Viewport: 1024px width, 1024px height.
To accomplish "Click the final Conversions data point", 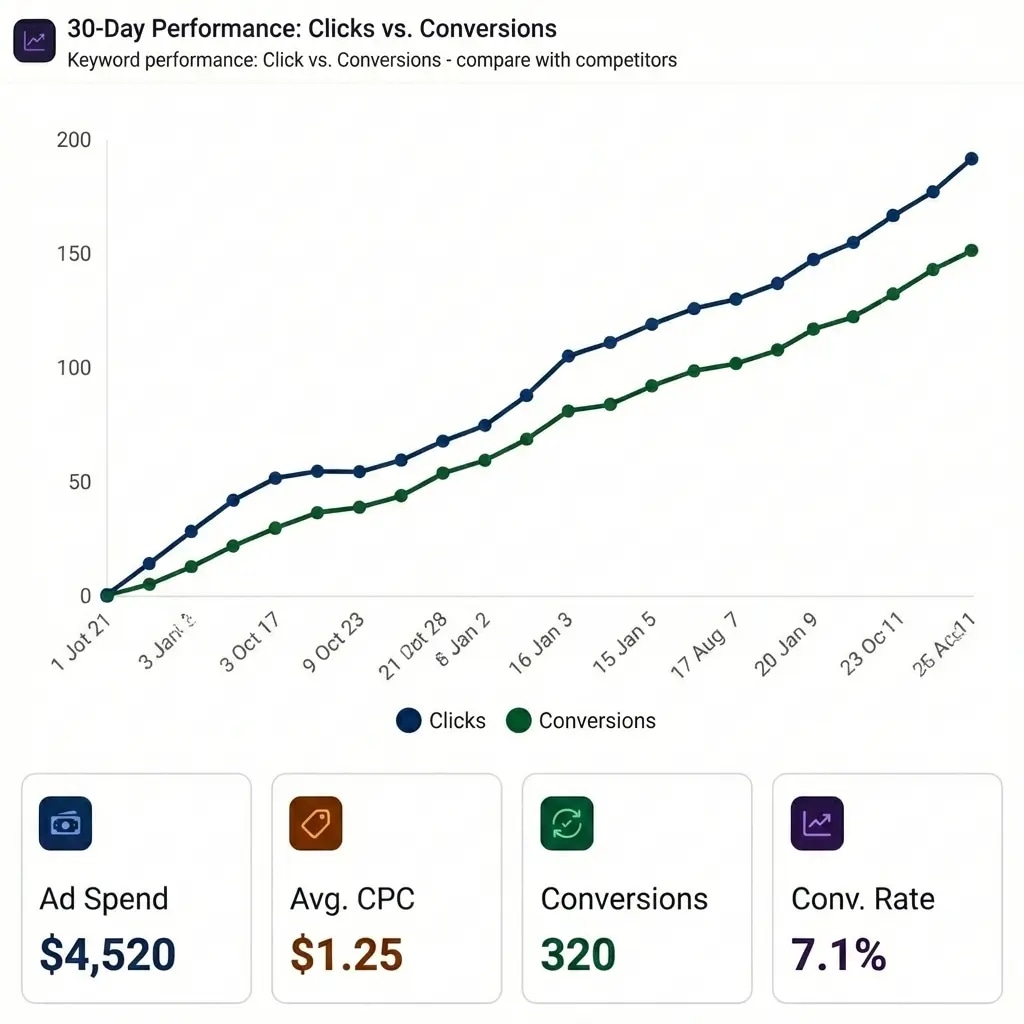I will tap(971, 251).
